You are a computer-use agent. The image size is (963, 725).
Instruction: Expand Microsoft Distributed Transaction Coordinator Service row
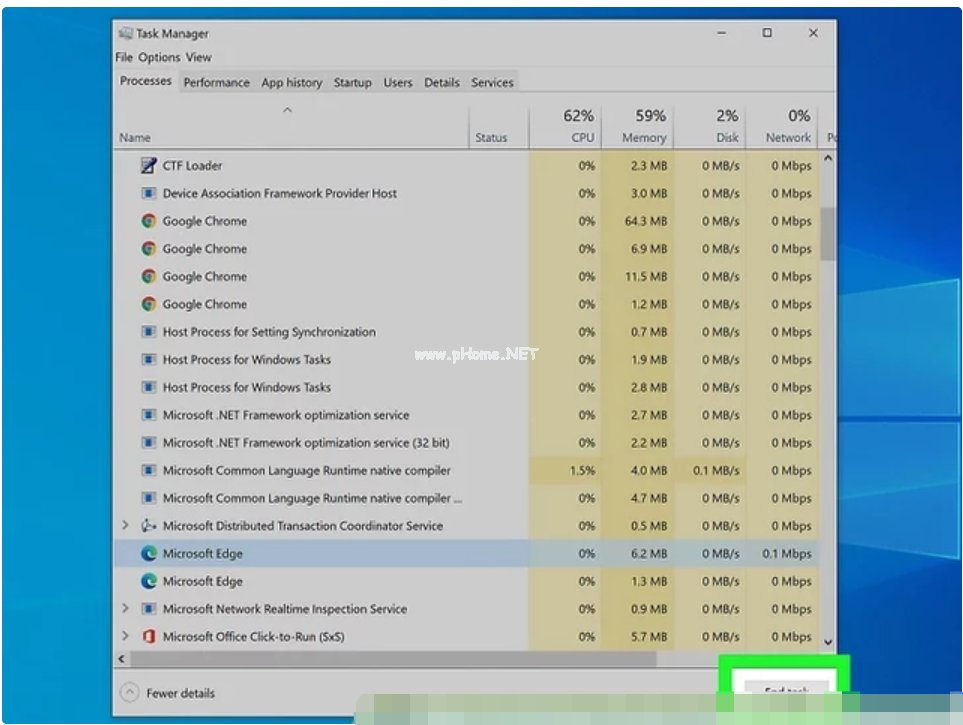tap(125, 526)
